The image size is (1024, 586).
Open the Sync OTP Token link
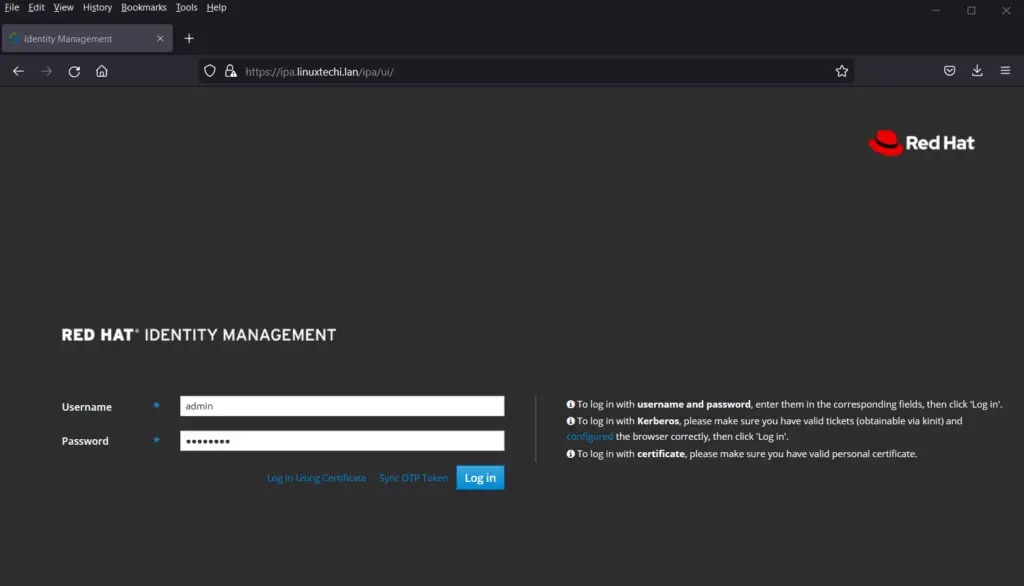[413, 478]
